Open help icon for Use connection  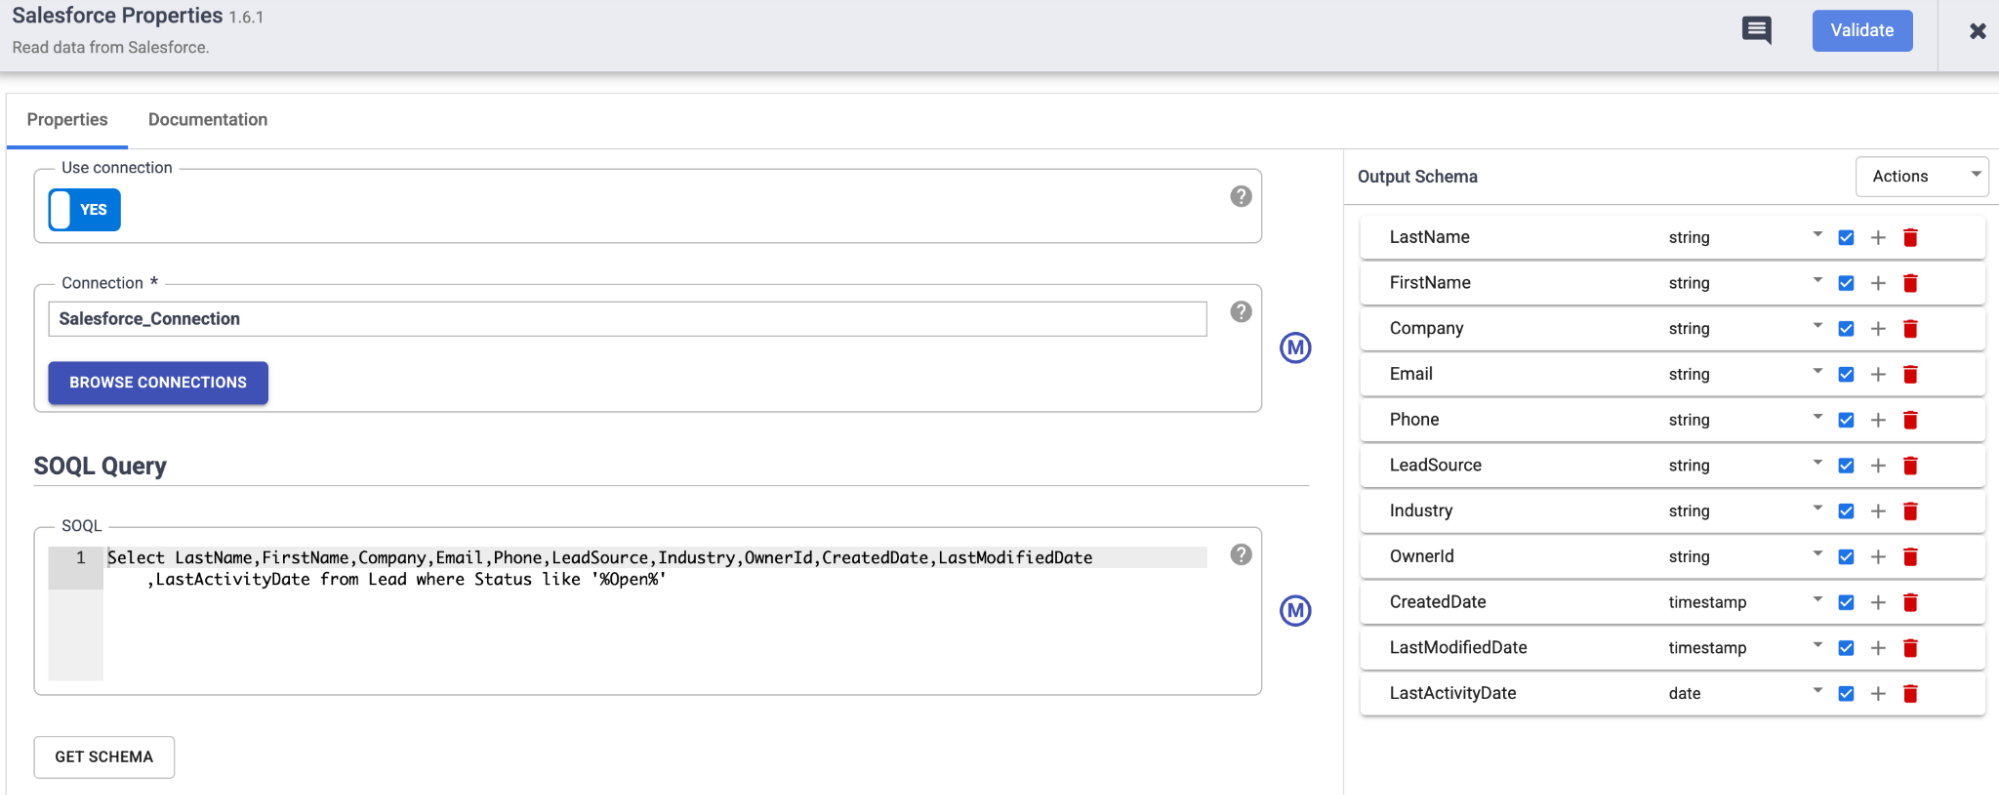[1240, 197]
